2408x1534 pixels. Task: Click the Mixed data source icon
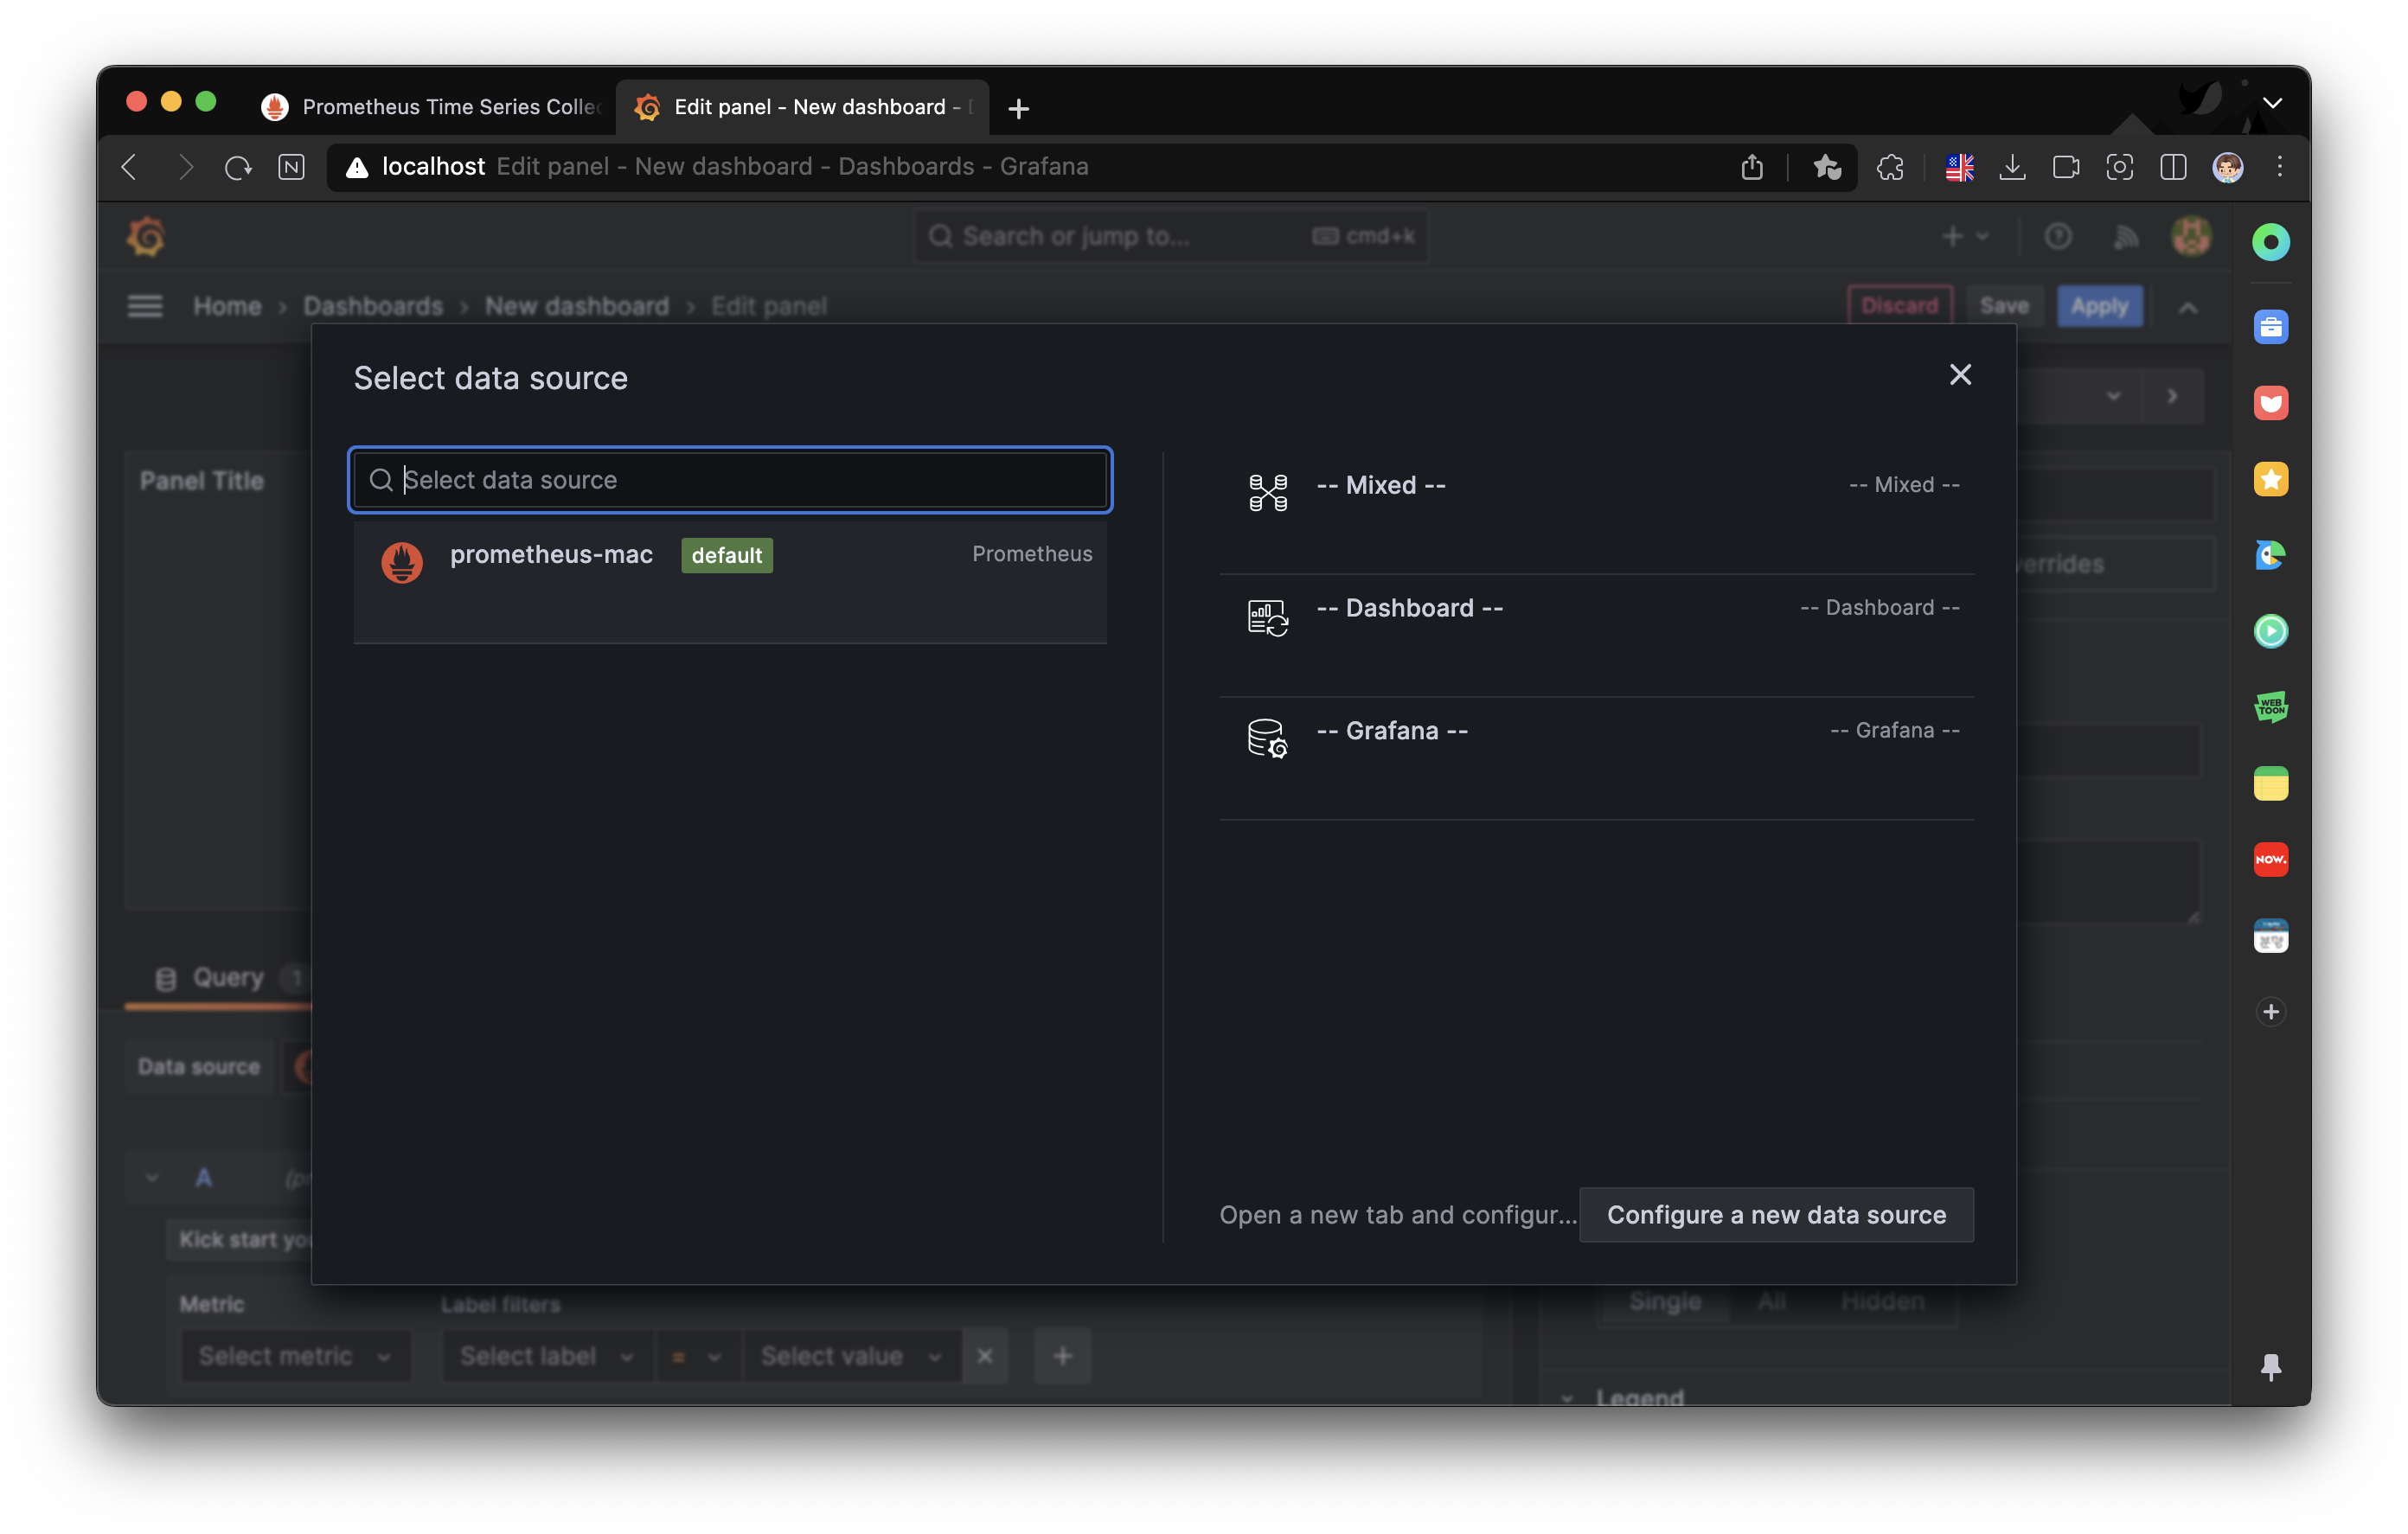tap(1267, 492)
